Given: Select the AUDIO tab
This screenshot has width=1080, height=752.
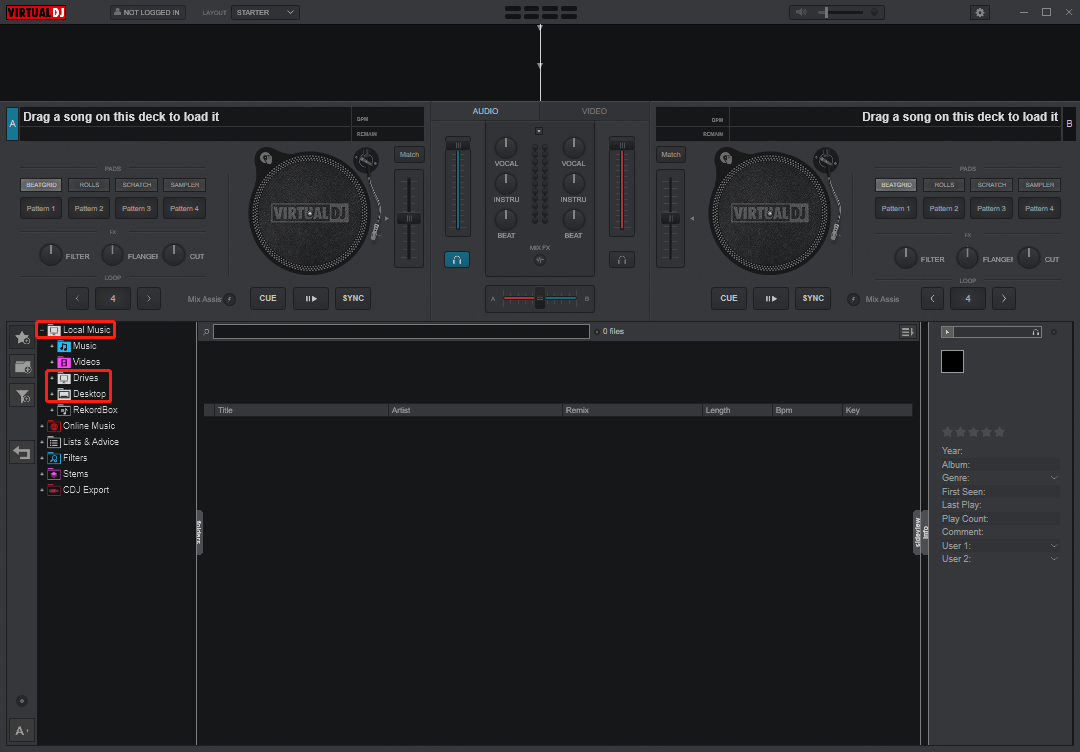Looking at the screenshot, I should pyautogui.click(x=485, y=111).
